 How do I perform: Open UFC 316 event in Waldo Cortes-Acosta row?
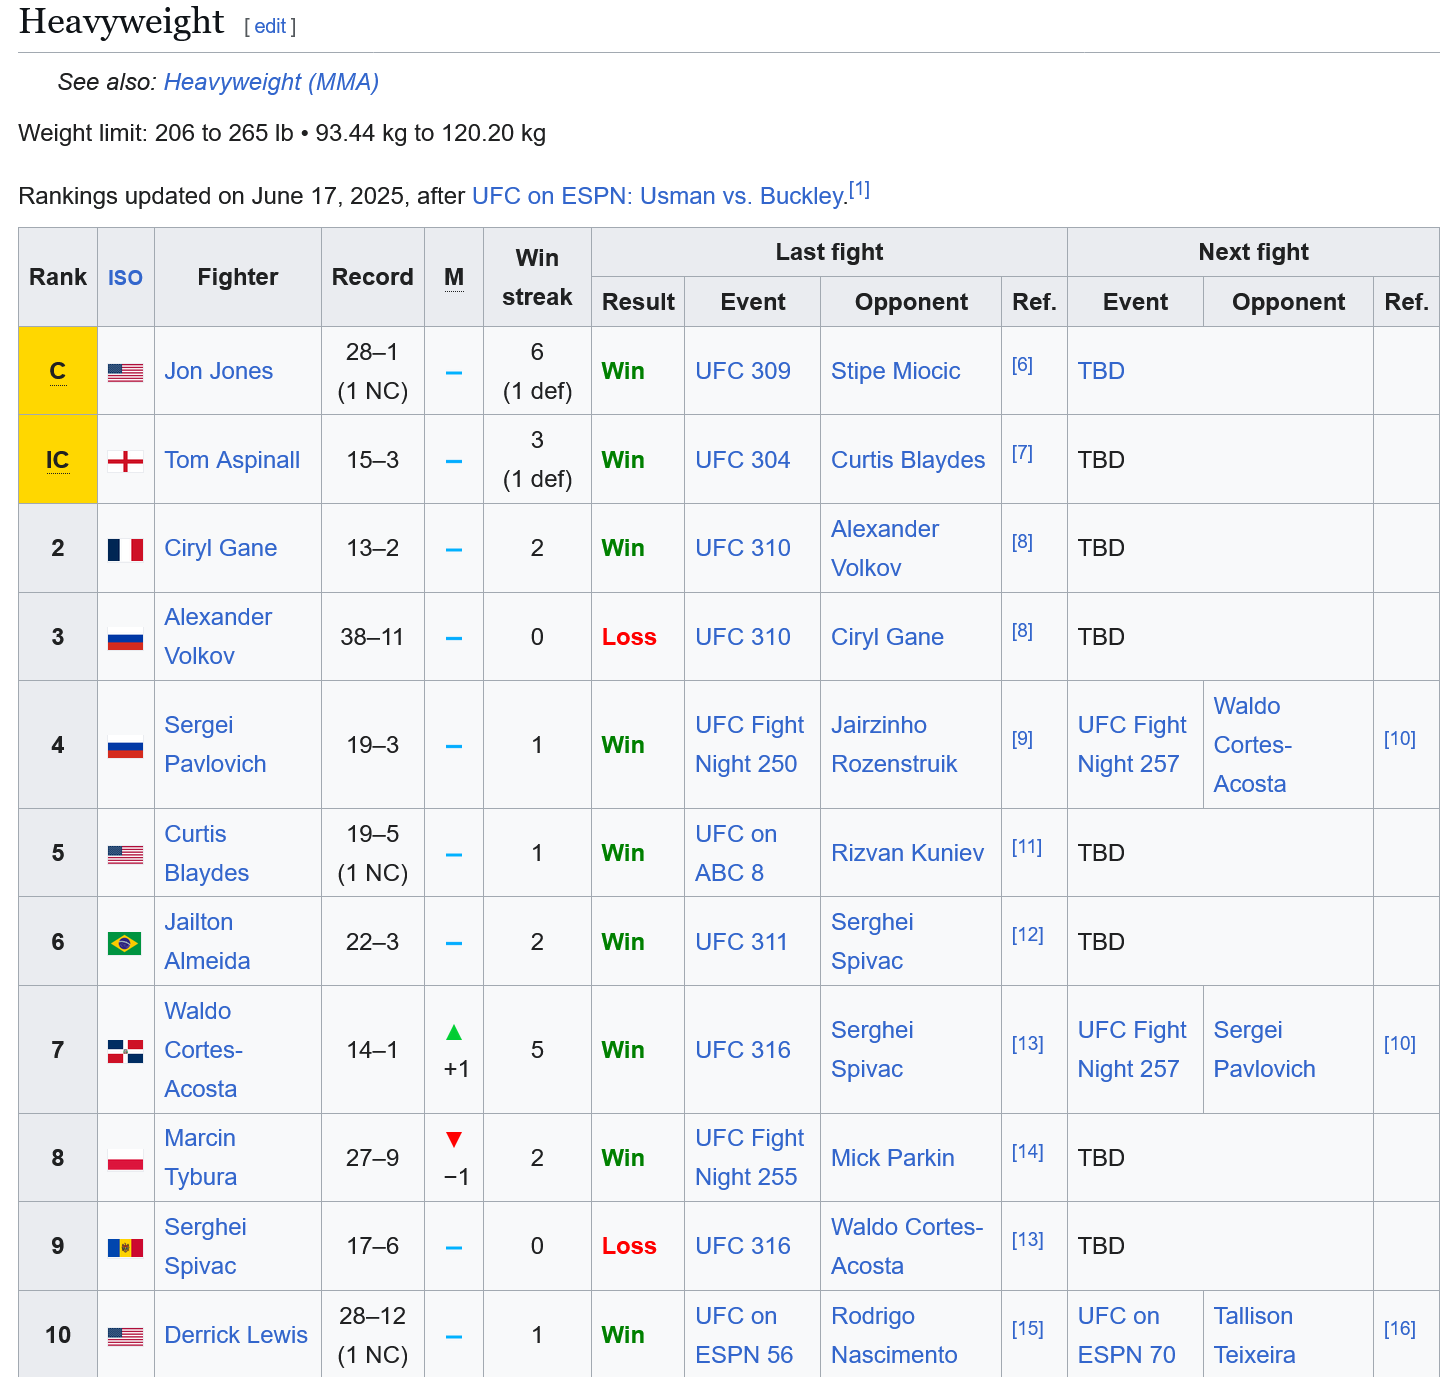click(x=743, y=1050)
